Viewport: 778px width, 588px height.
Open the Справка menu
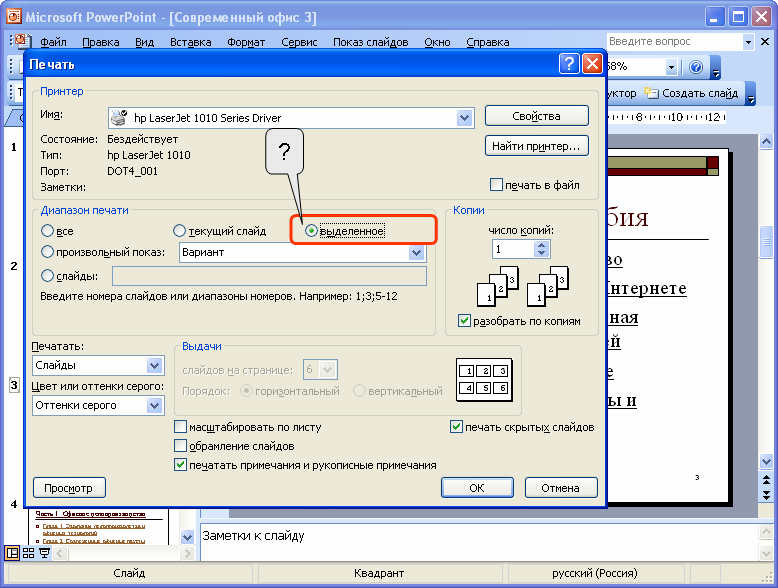point(488,42)
